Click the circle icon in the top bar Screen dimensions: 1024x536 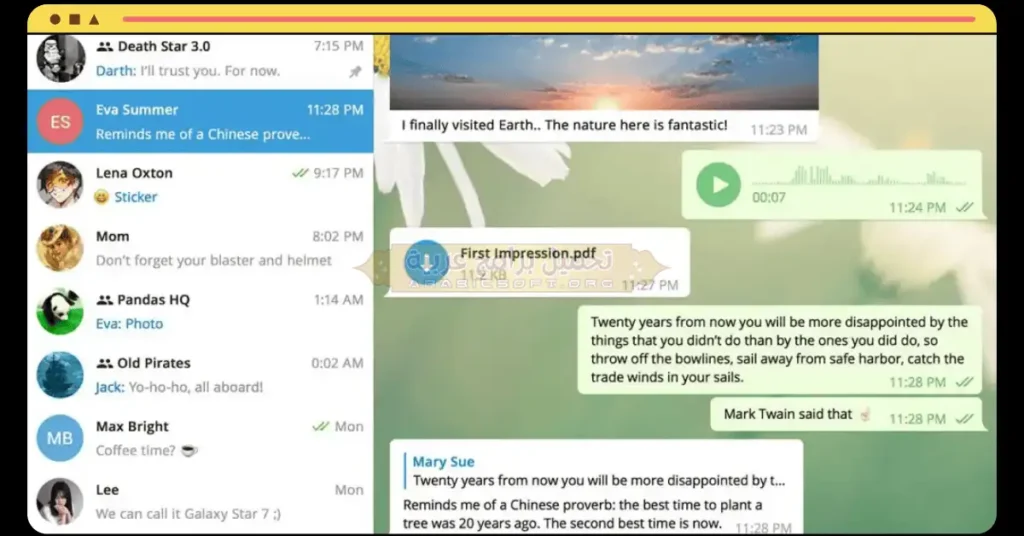click(56, 20)
